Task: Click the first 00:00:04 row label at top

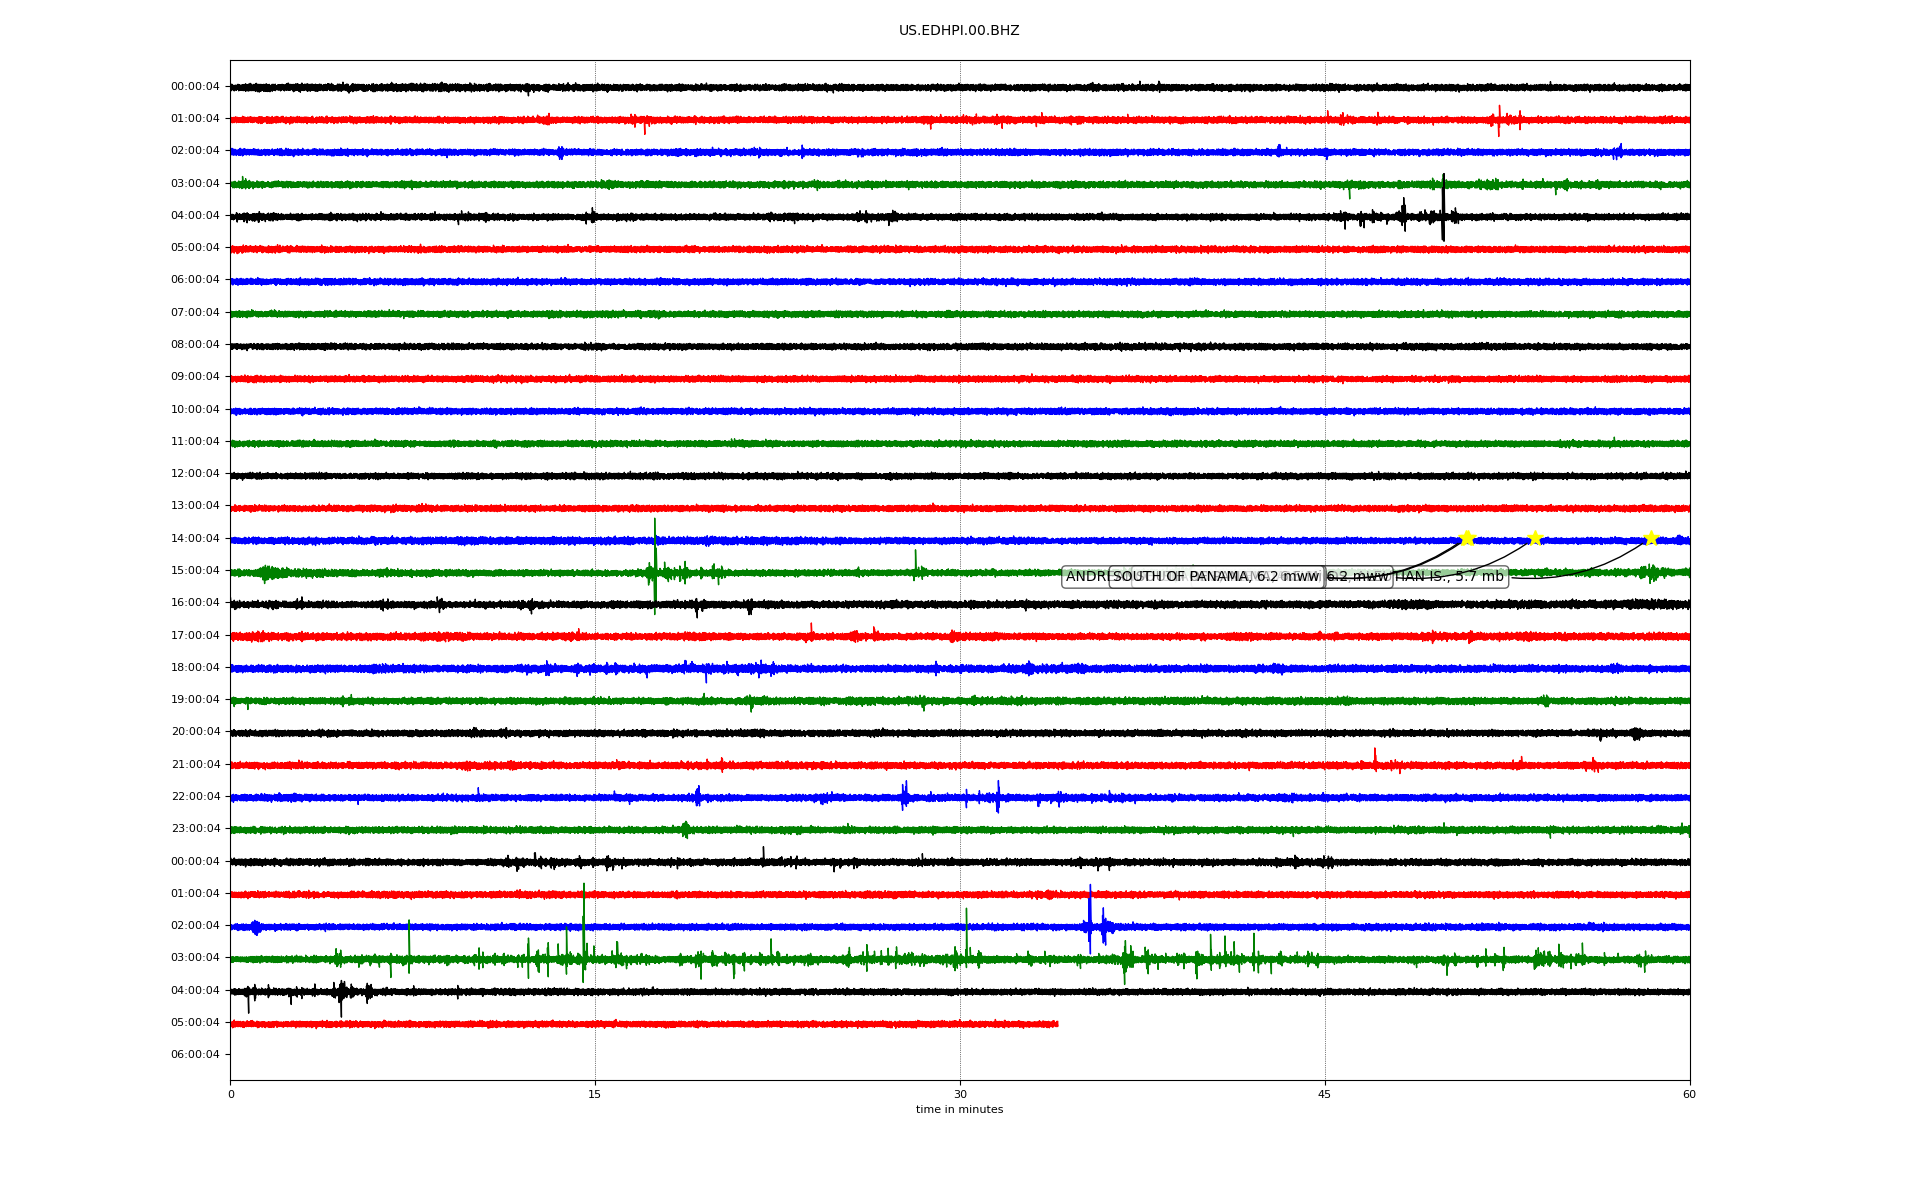Action: (195, 87)
